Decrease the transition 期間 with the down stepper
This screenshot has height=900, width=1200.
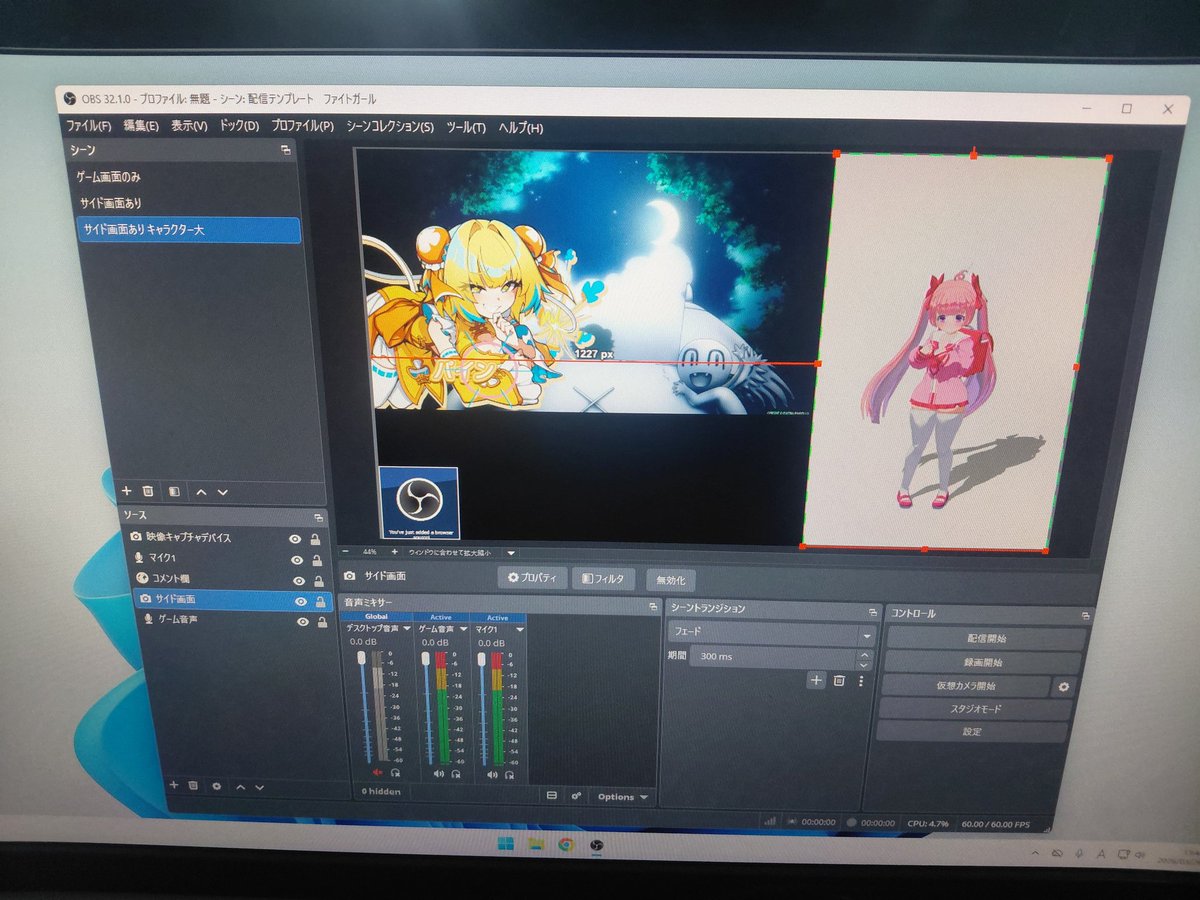[864, 664]
